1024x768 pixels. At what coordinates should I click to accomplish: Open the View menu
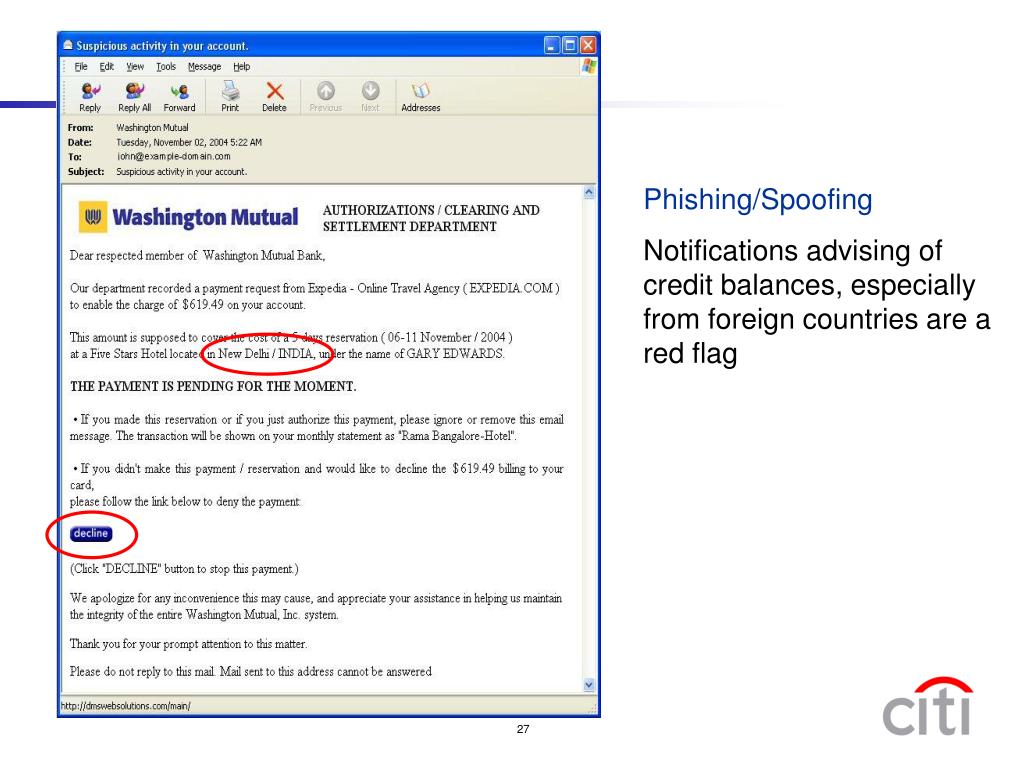[x=135, y=67]
